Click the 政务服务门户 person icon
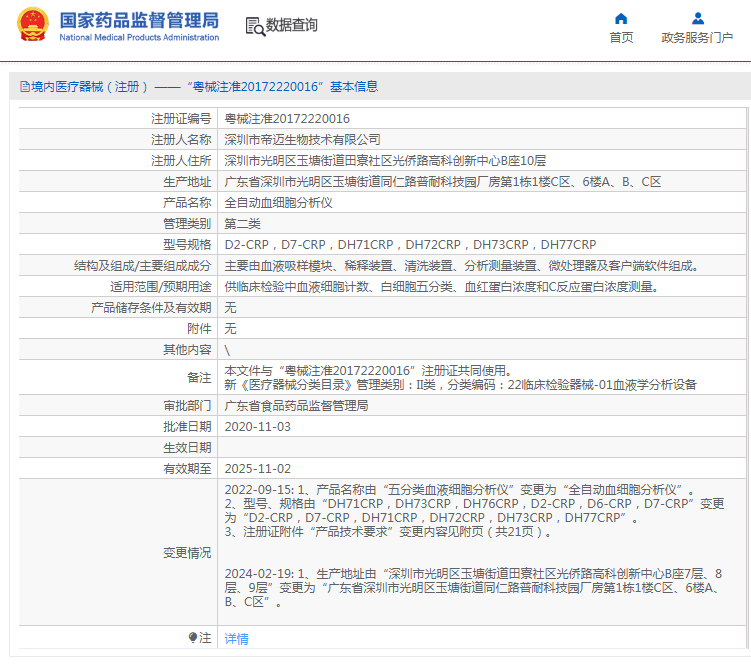This screenshot has width=751, height=665. (698, 19)
